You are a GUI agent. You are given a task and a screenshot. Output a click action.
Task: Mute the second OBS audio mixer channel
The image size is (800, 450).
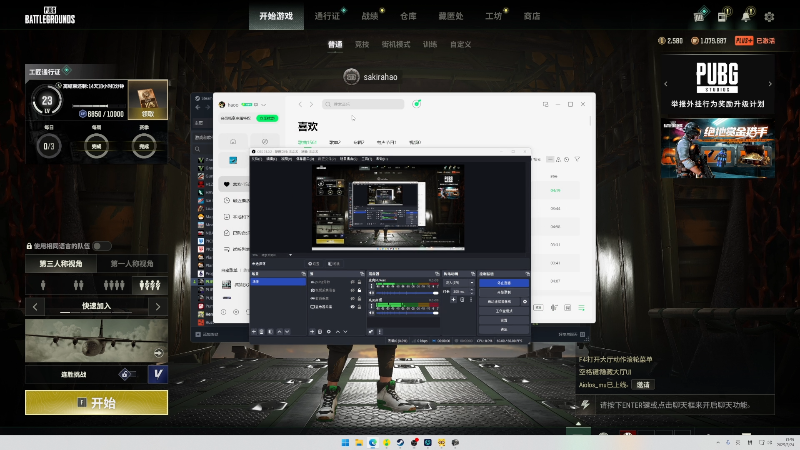pyautogui.click(x=371, y=313)
